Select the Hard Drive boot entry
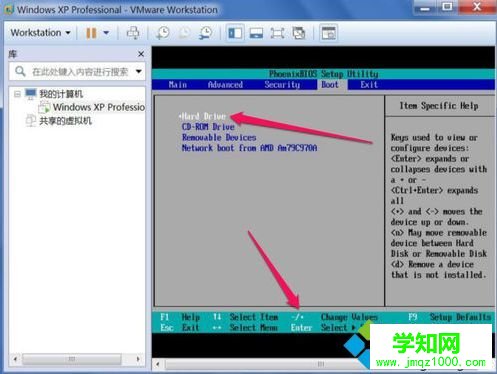 pos(203,116)
